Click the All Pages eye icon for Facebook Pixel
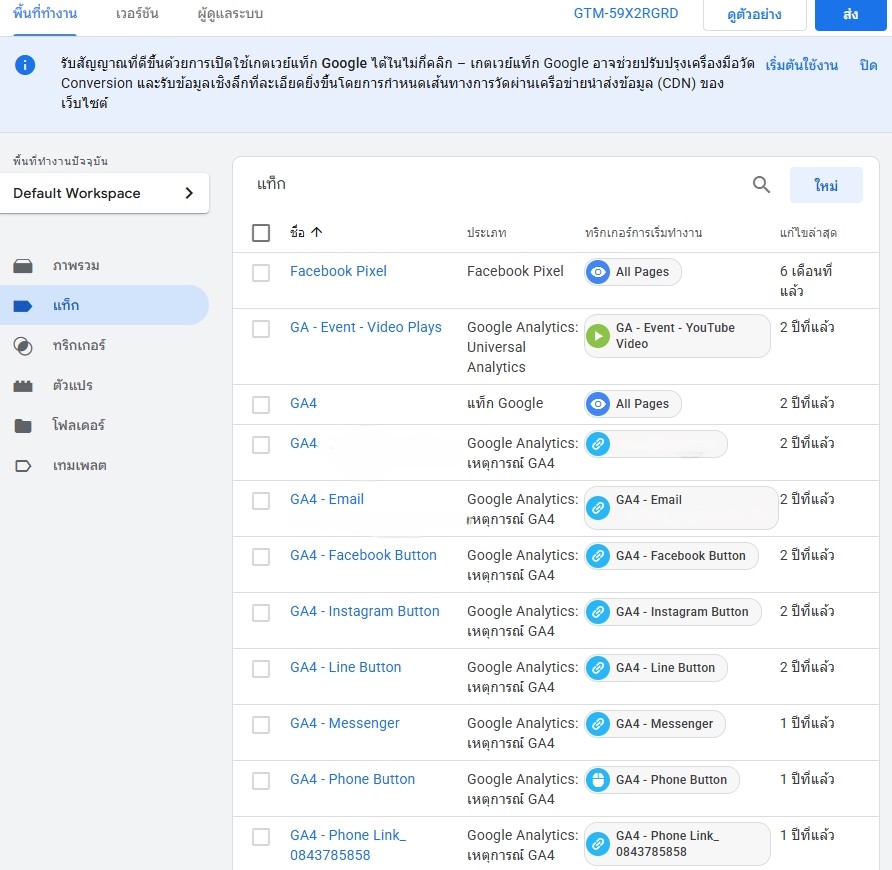 pos(598,272)
